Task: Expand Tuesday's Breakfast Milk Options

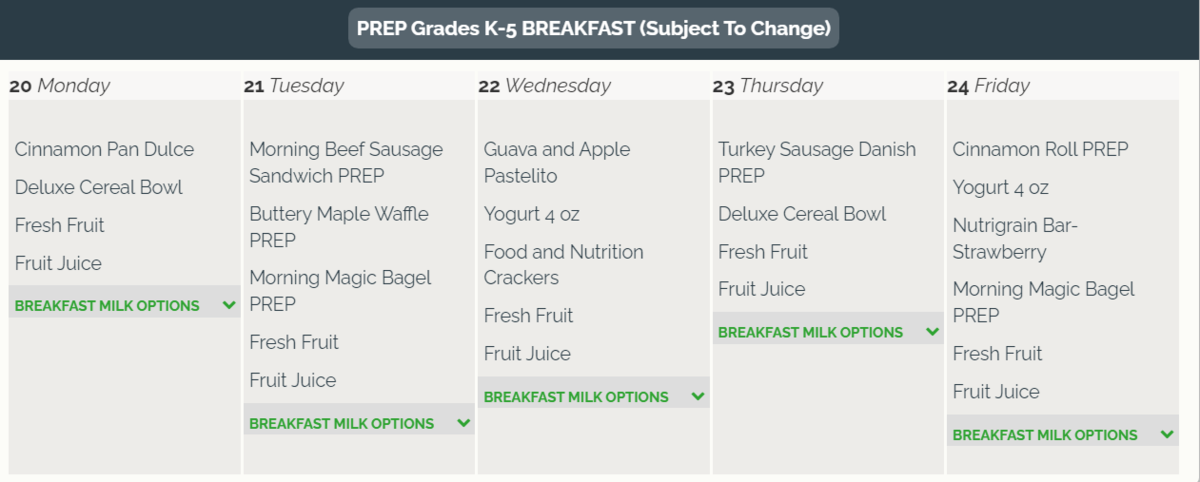Action: pos(359,424)
